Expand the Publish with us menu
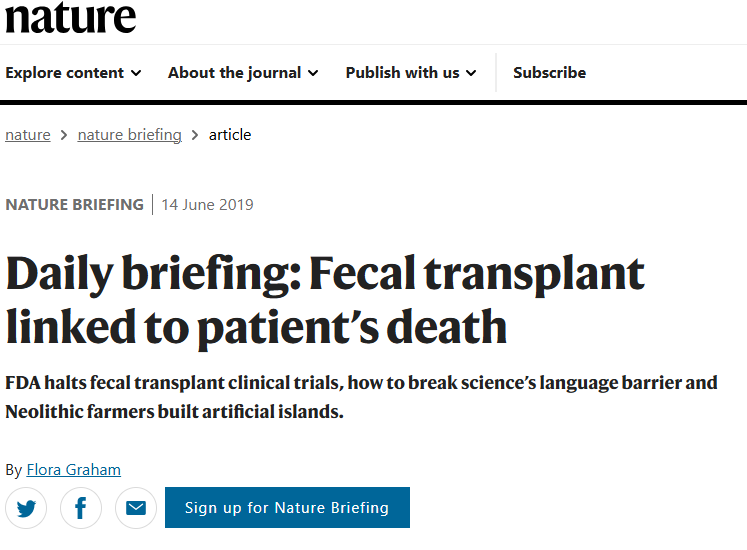The width and height of the screenshot is (747, 550). tap(411, 73)
